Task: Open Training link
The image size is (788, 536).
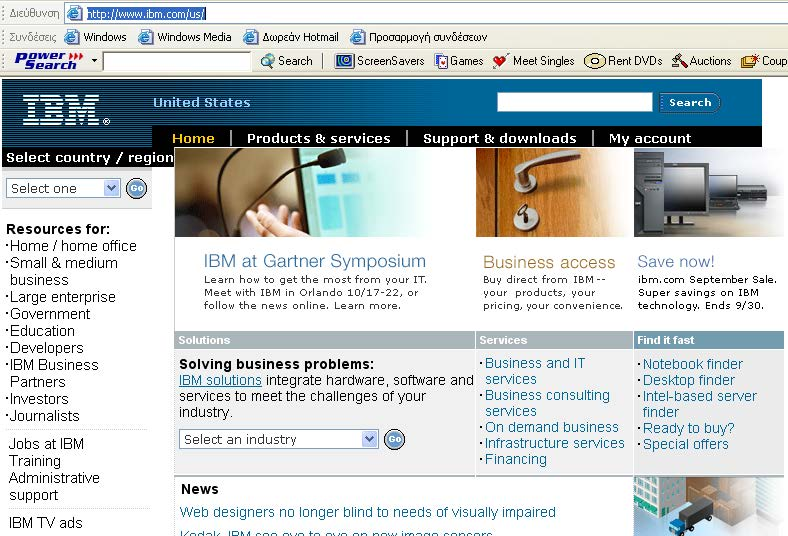Action: pos(35,461)
